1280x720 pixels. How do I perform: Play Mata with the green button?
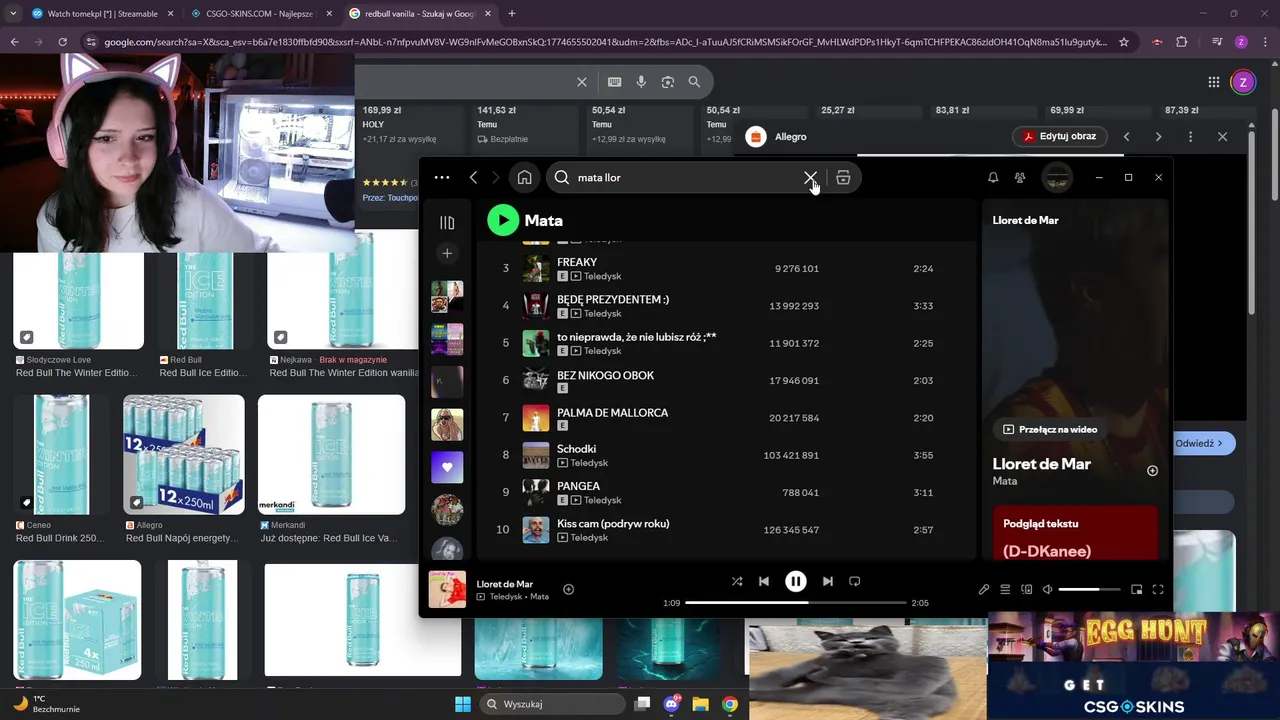click(x=503, y=220)
